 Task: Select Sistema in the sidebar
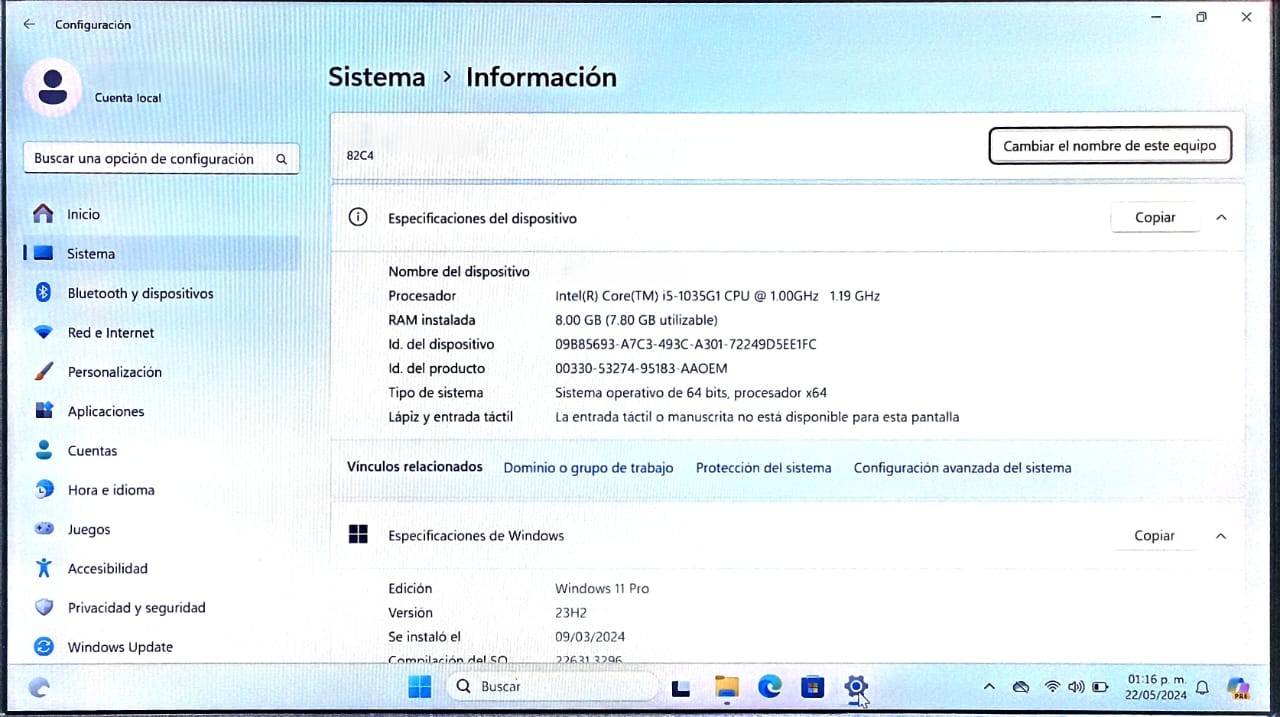click(160, 254)
